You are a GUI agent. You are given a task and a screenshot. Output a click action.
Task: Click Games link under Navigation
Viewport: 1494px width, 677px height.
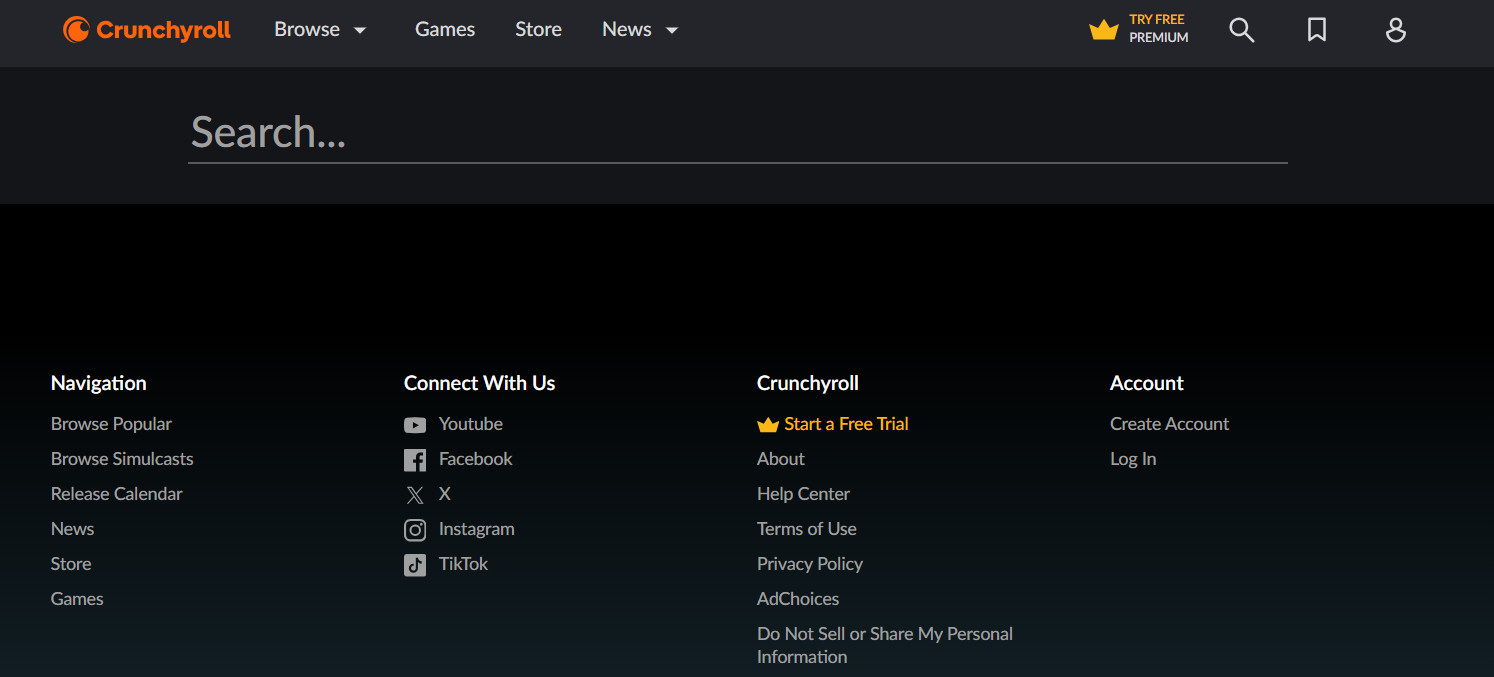pyautogui.click(x=77, y=599)
